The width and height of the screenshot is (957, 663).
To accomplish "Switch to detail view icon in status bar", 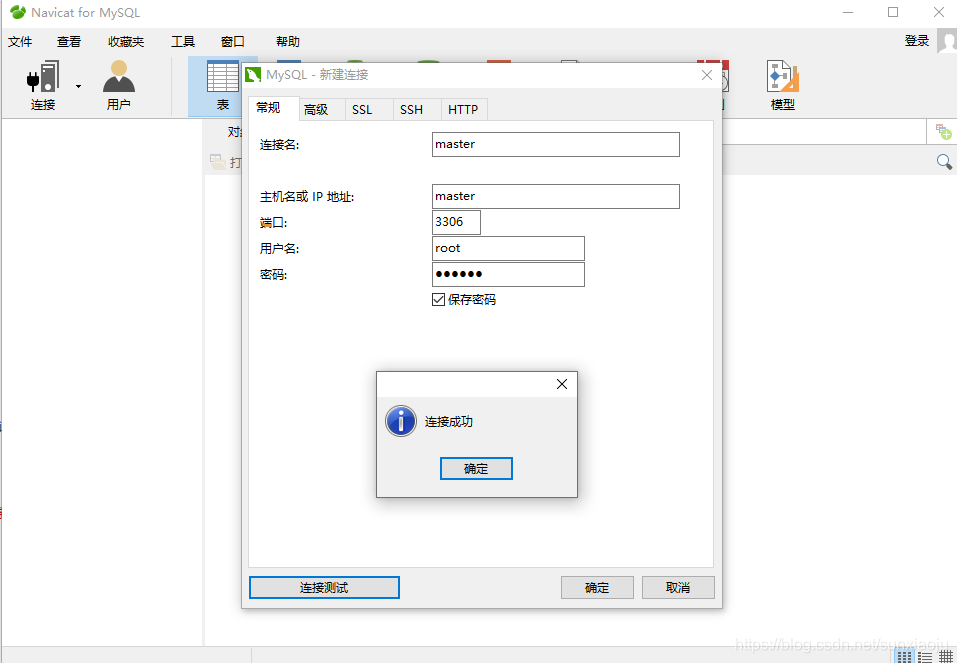I will pyautogui.click(x=945, y=656).
